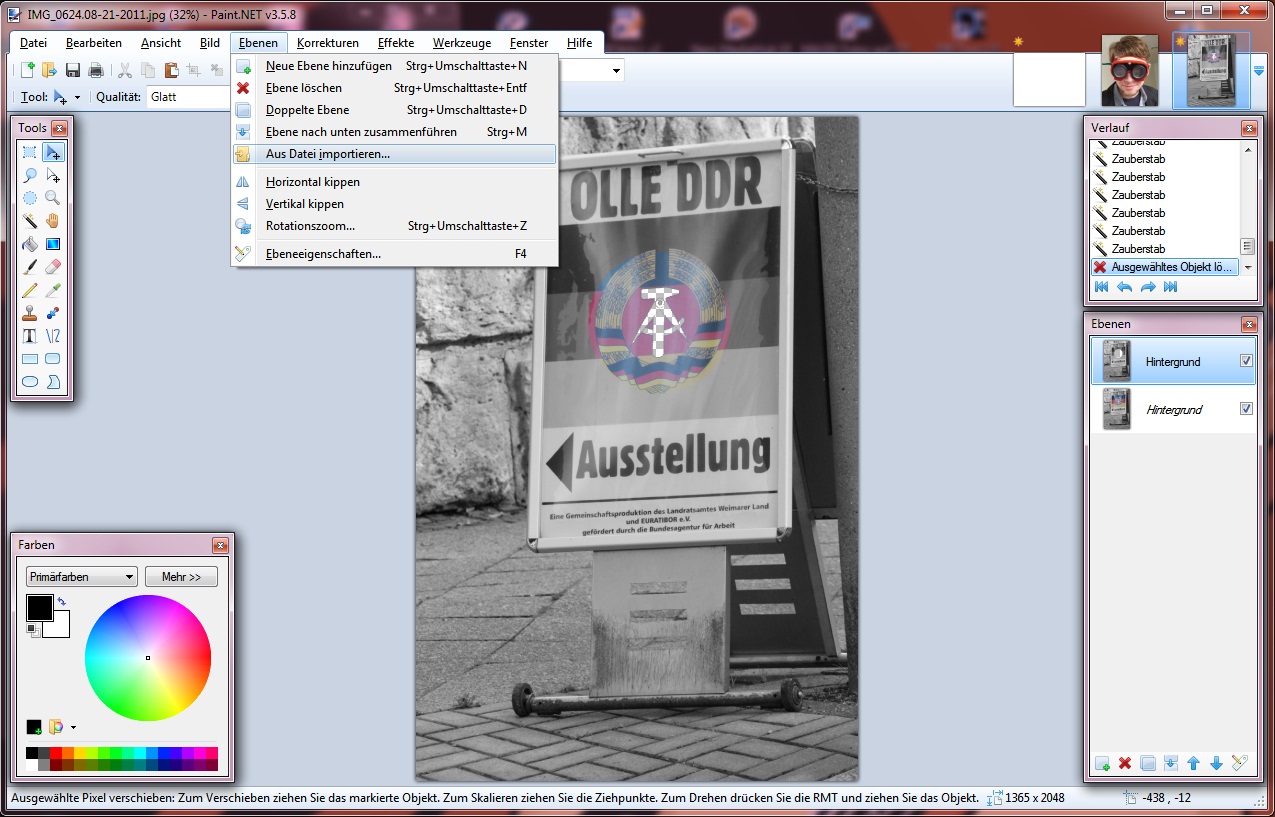Select the Eraser tool
The image size is (1275, 817).
(x=54, y=267)
